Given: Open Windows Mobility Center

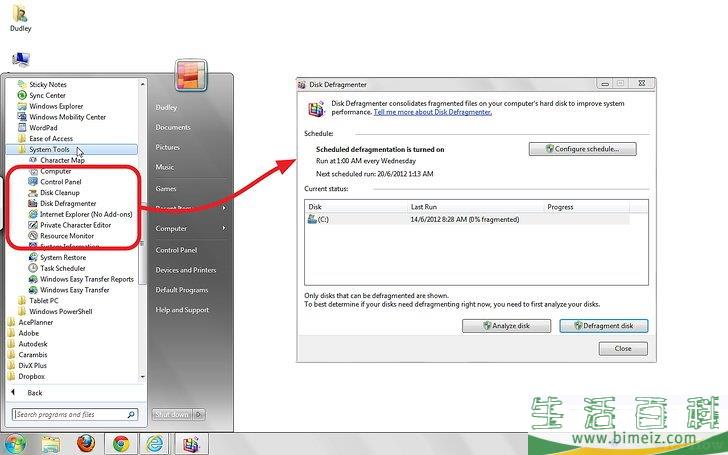Looking at the screenshot, I should [67, 117].
